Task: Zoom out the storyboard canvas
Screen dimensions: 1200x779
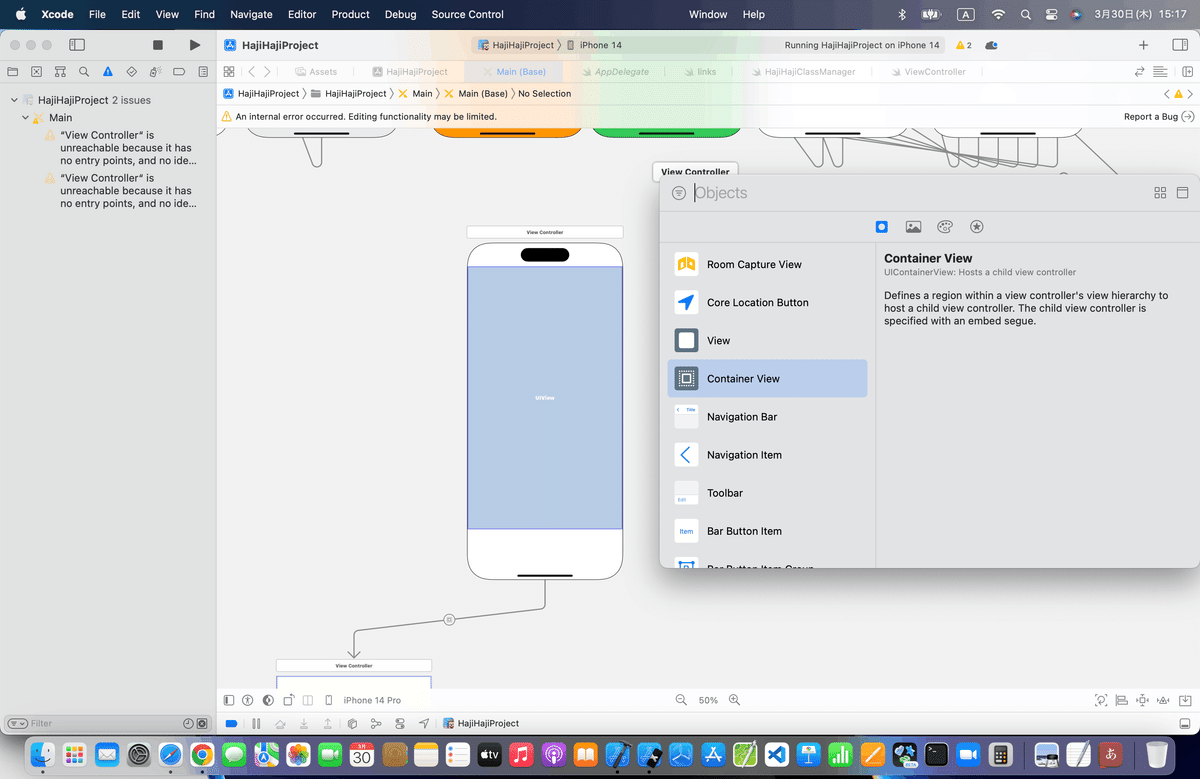Action: point(681,700)
